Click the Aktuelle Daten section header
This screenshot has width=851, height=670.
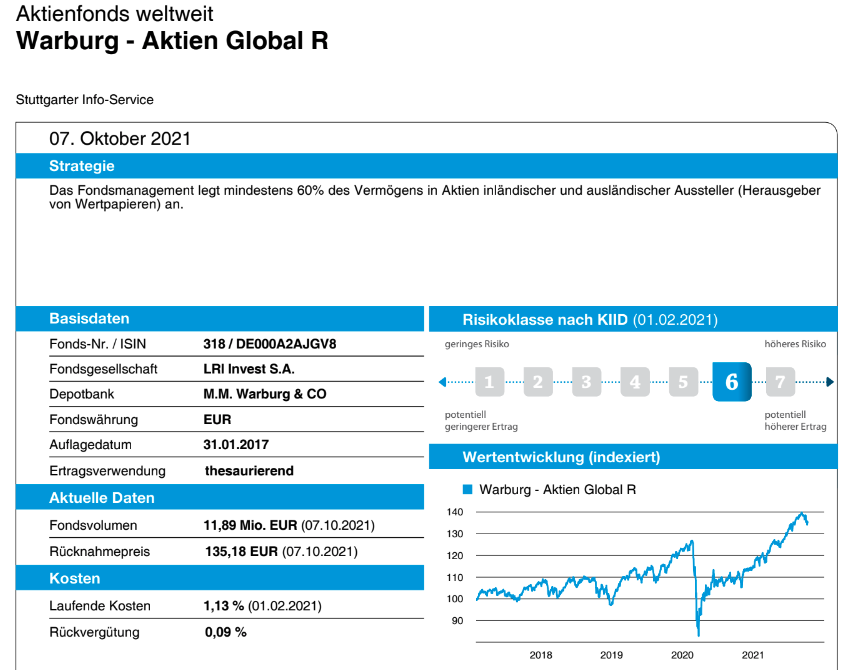(x=220, y=497)
